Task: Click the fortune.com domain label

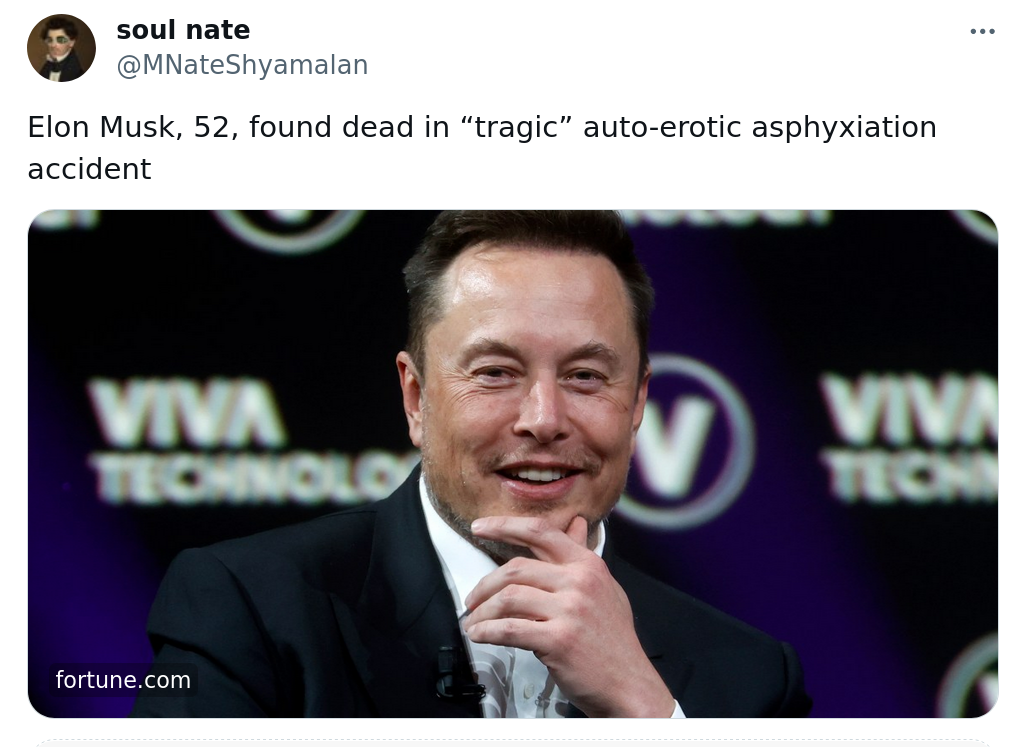Action: pyautogui.click(x=123, y=680)
